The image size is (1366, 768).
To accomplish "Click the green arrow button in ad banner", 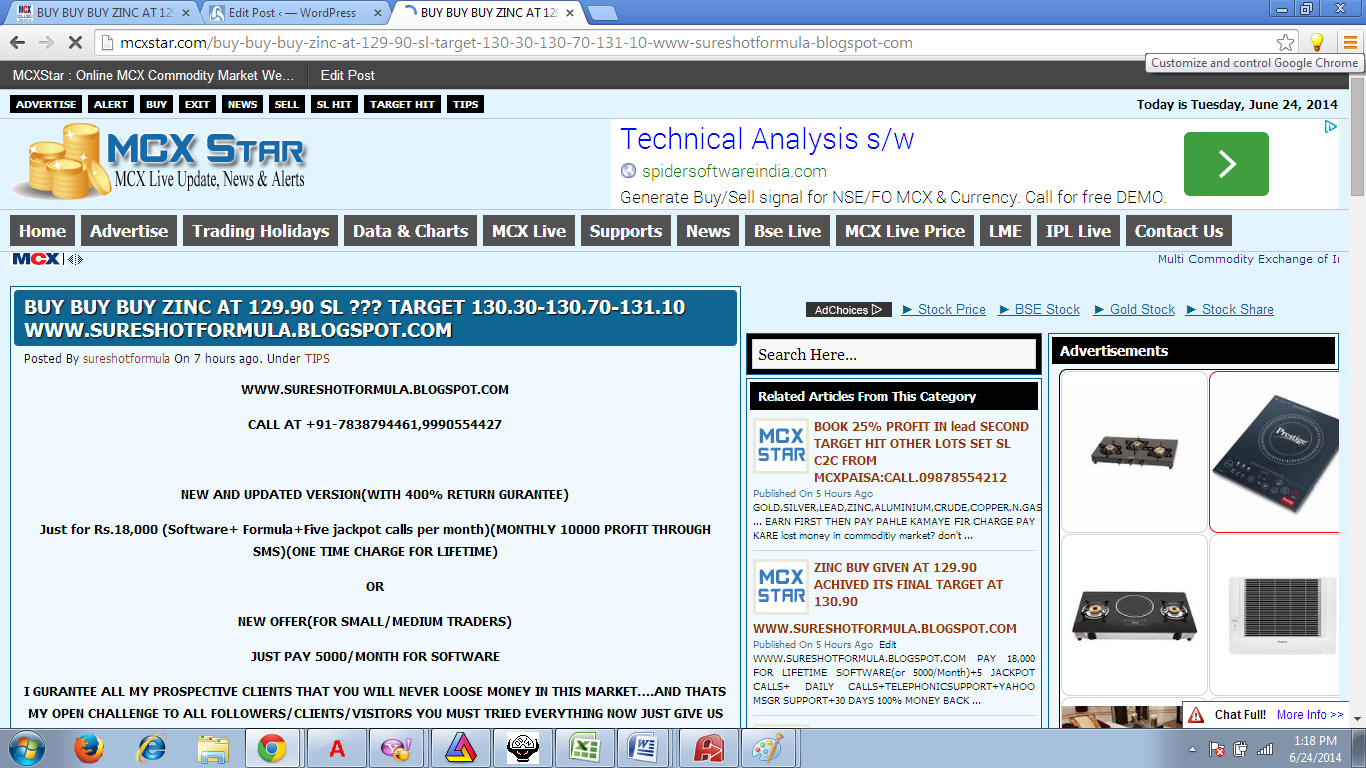I will [x=1226, y=164].
